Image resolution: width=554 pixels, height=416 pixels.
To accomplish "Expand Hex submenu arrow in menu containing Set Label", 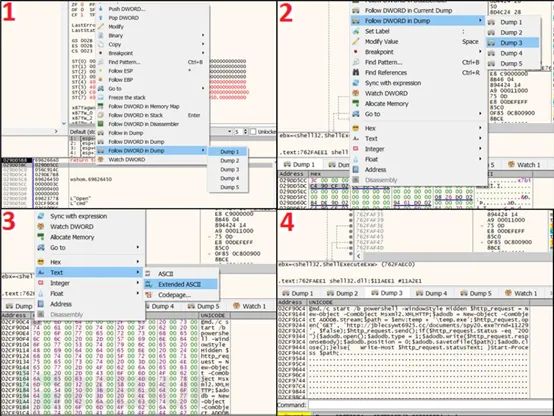I will coord(480,128).
